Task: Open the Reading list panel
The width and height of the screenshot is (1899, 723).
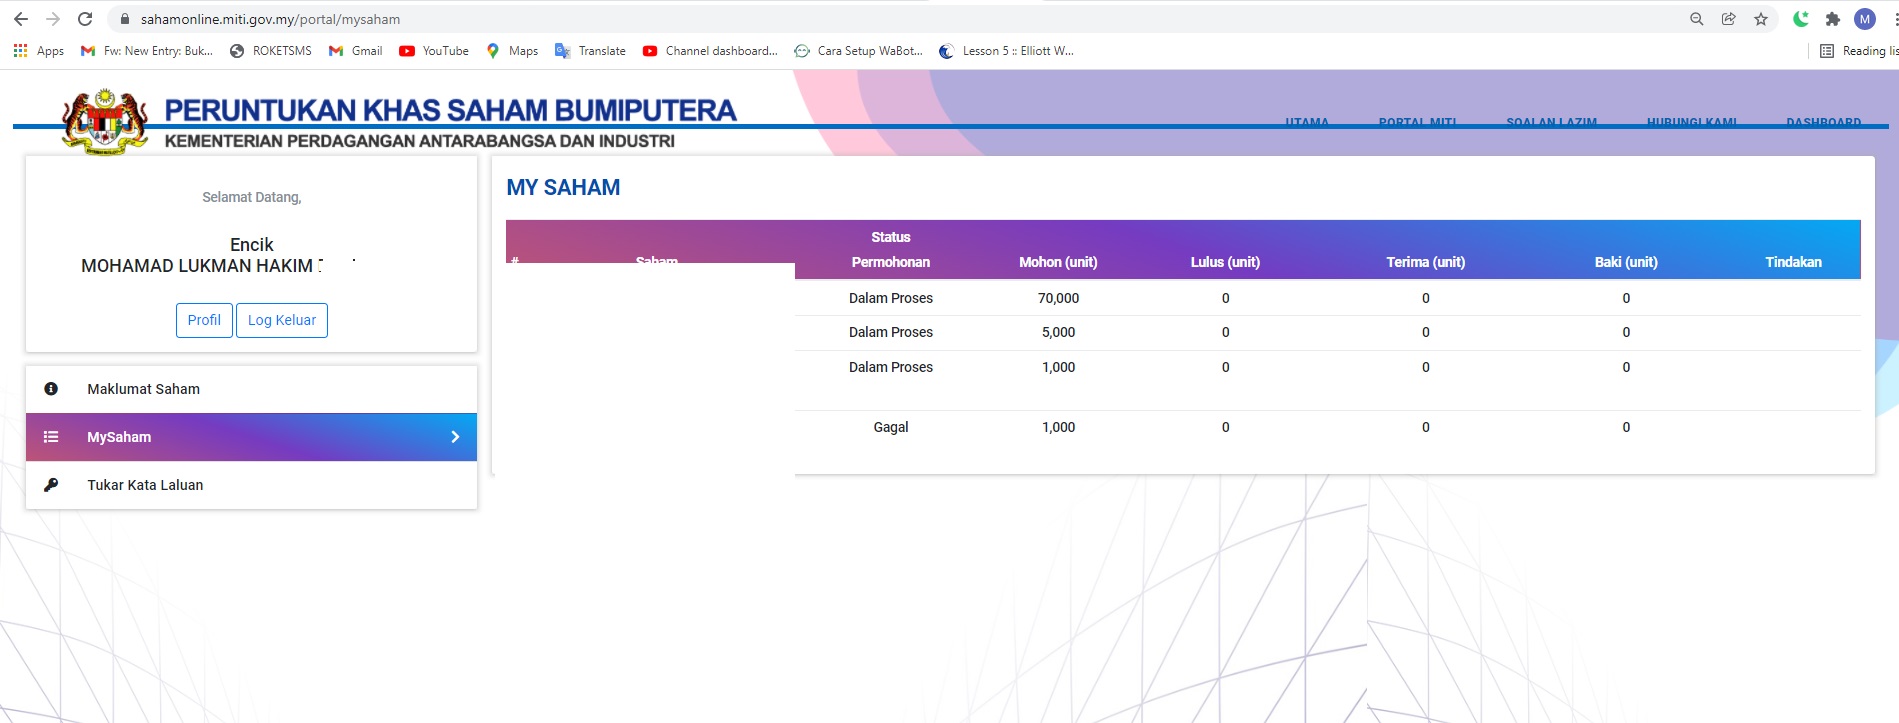Action: pyautogui.click(x=1858, y=51)
